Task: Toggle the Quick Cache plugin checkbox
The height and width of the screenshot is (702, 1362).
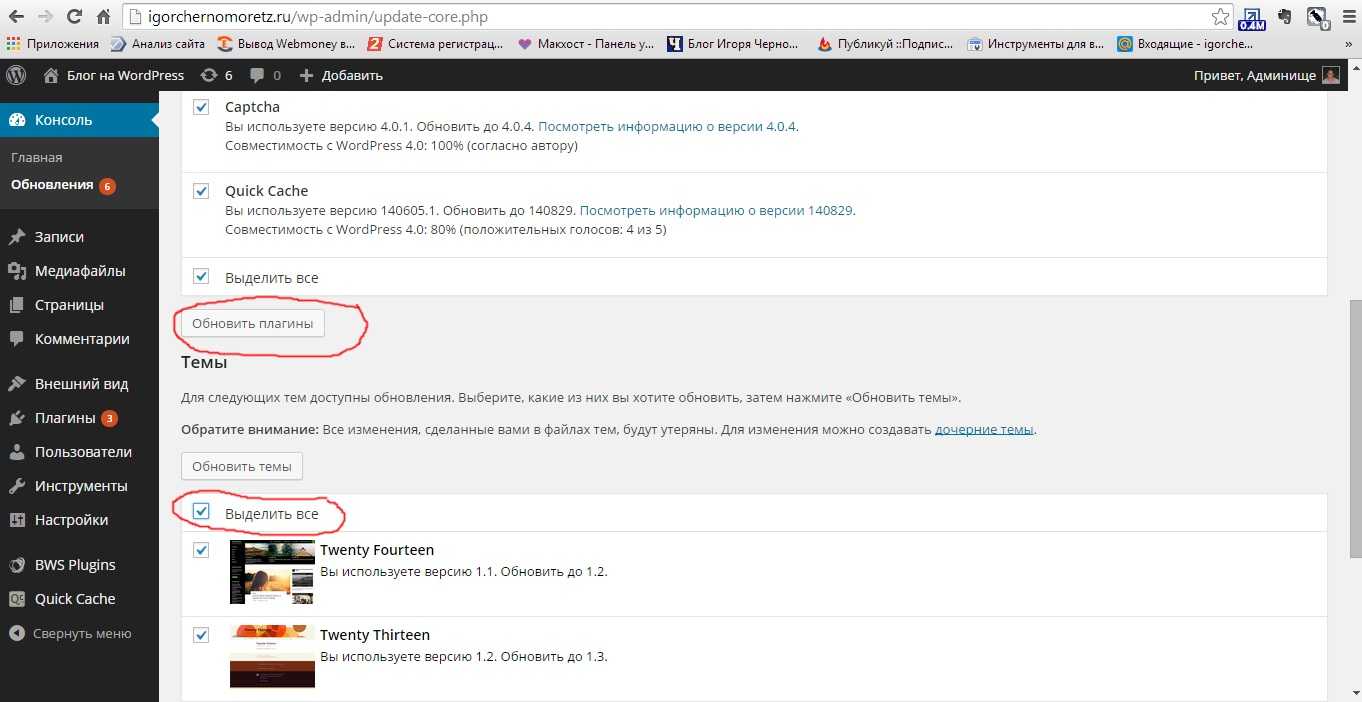Action: pos(201,191)
